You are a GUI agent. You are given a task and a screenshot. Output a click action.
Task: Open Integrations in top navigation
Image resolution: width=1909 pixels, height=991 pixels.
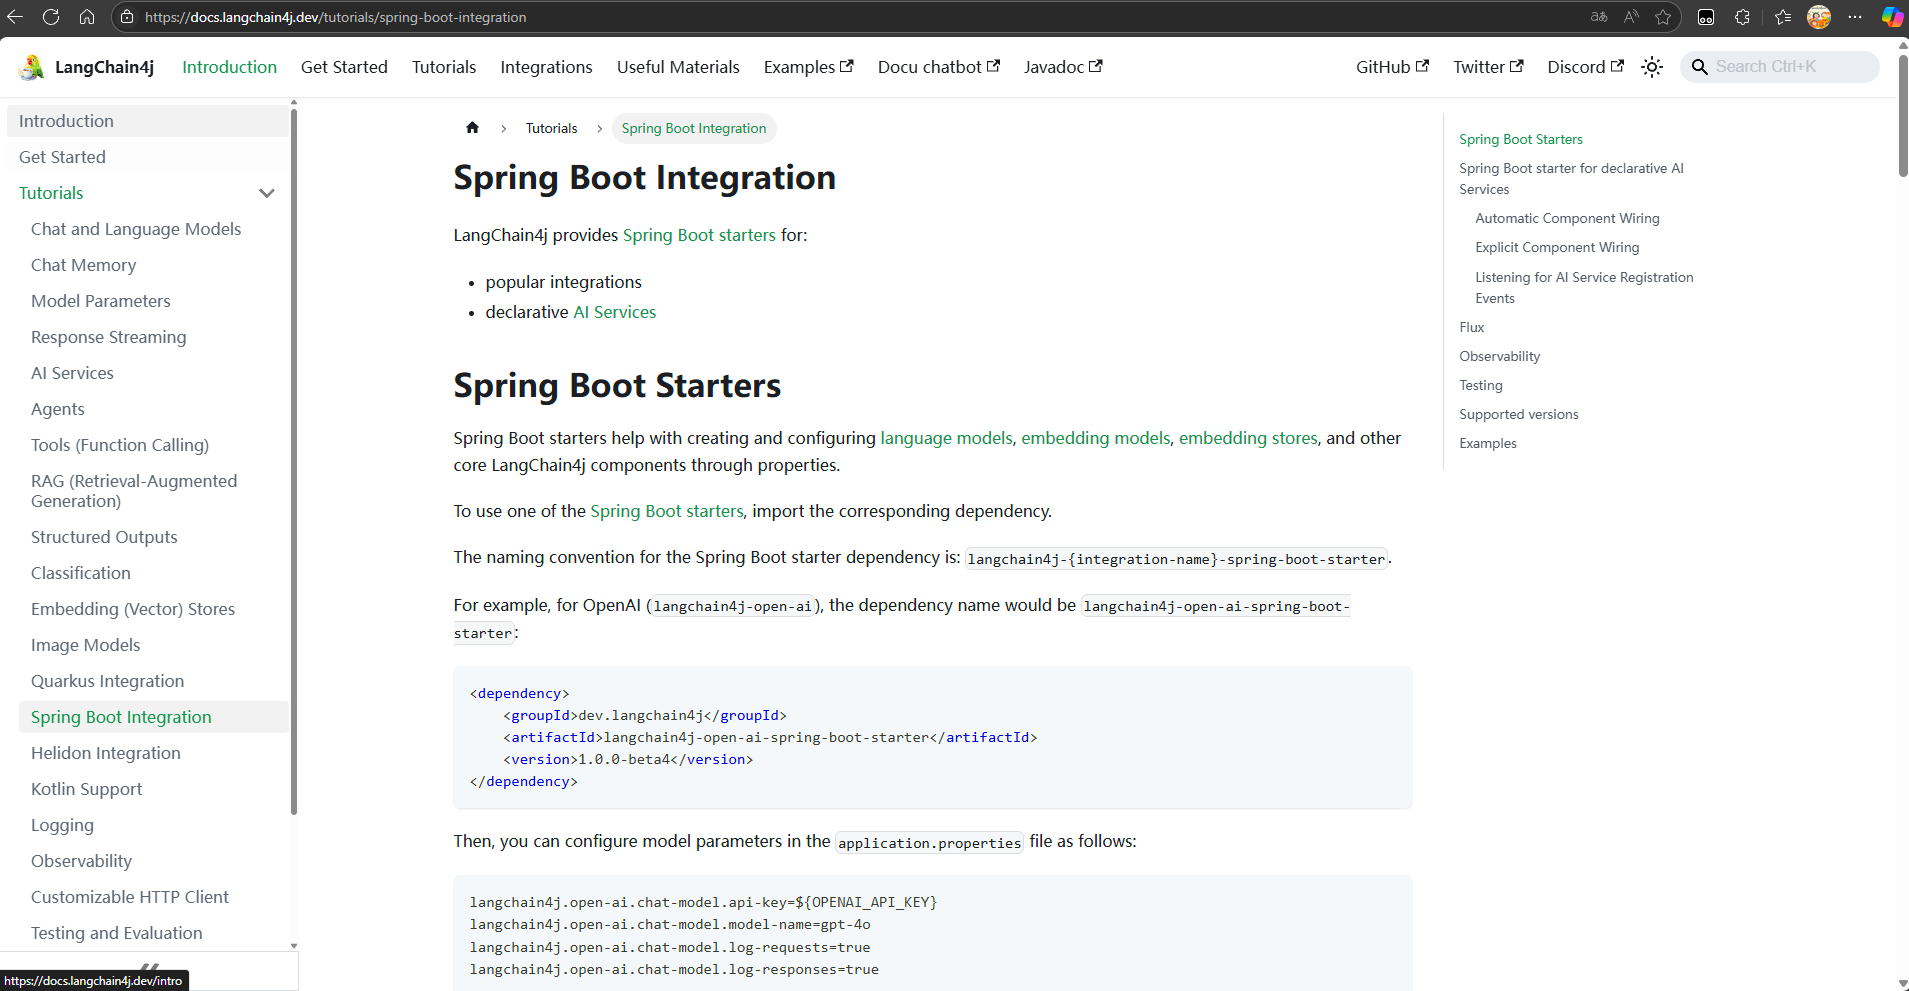click(x=546, y=67)
